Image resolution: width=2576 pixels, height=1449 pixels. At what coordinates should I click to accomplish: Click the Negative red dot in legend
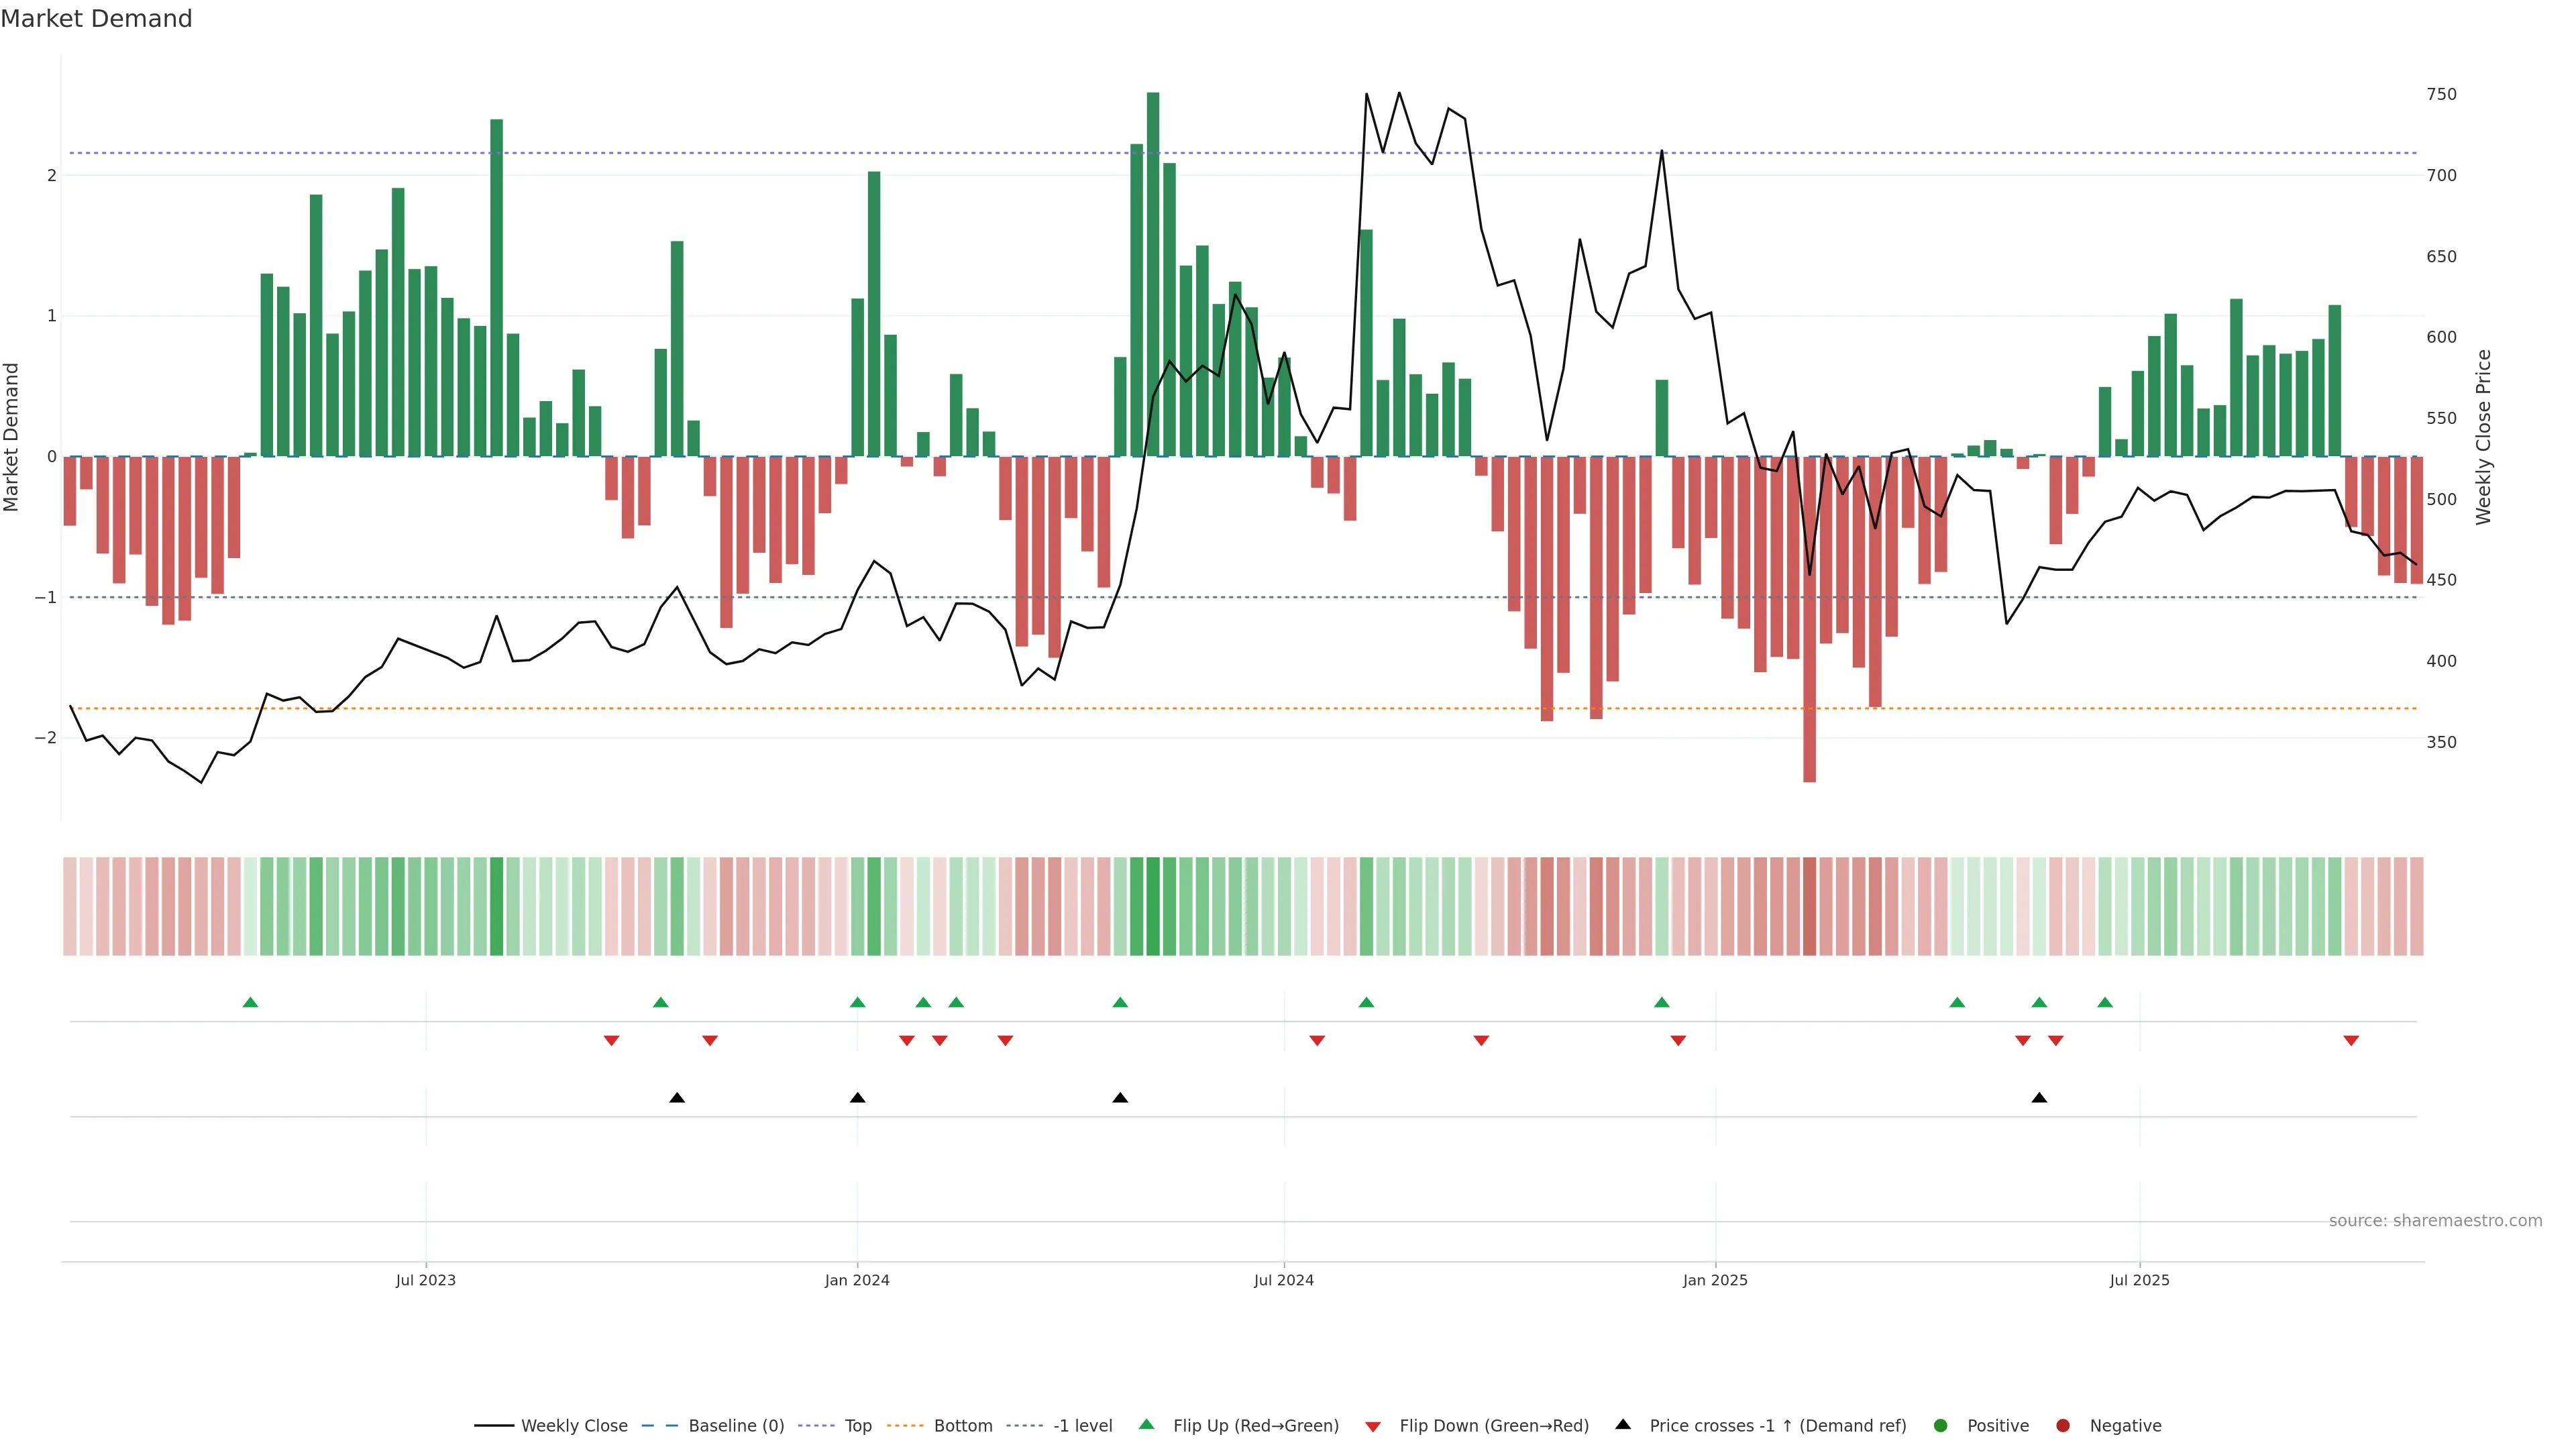tap(2063, 1425)
